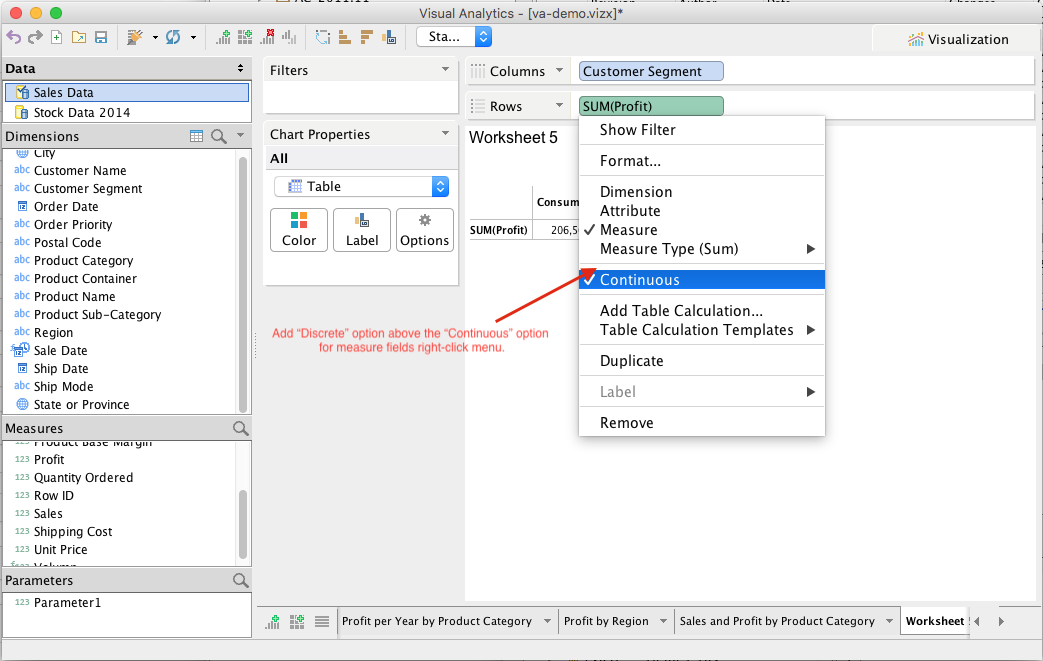The width and height of the screenshot is (1043, 661).
Task: Open a file via the folder icon
Action: (x=79, y=37)
